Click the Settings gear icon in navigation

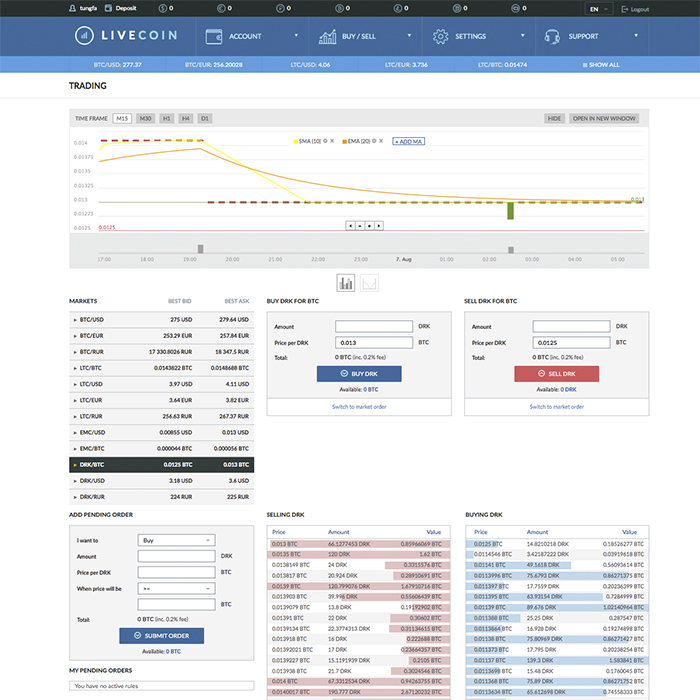tap(440, 36)
